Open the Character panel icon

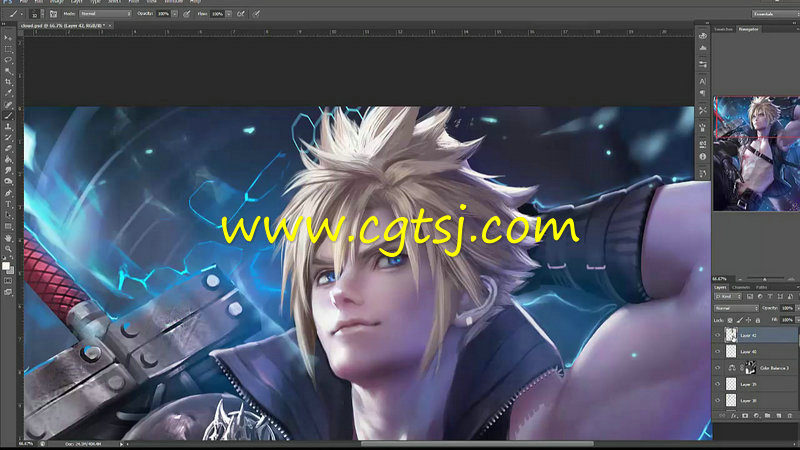703,81
